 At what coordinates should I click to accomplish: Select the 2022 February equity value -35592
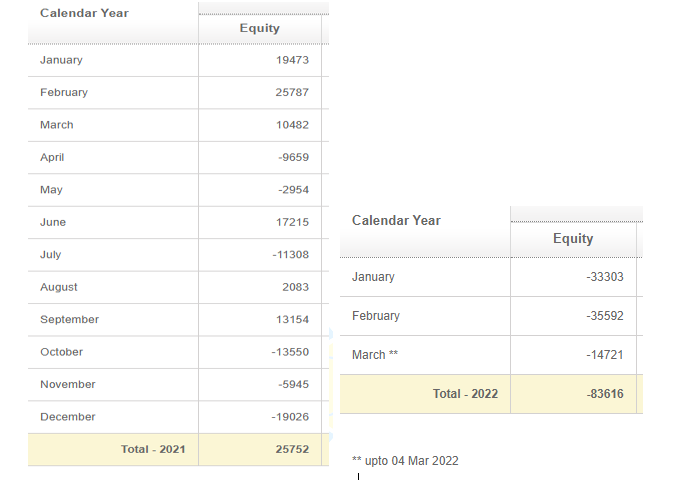[x=605, y=316]
